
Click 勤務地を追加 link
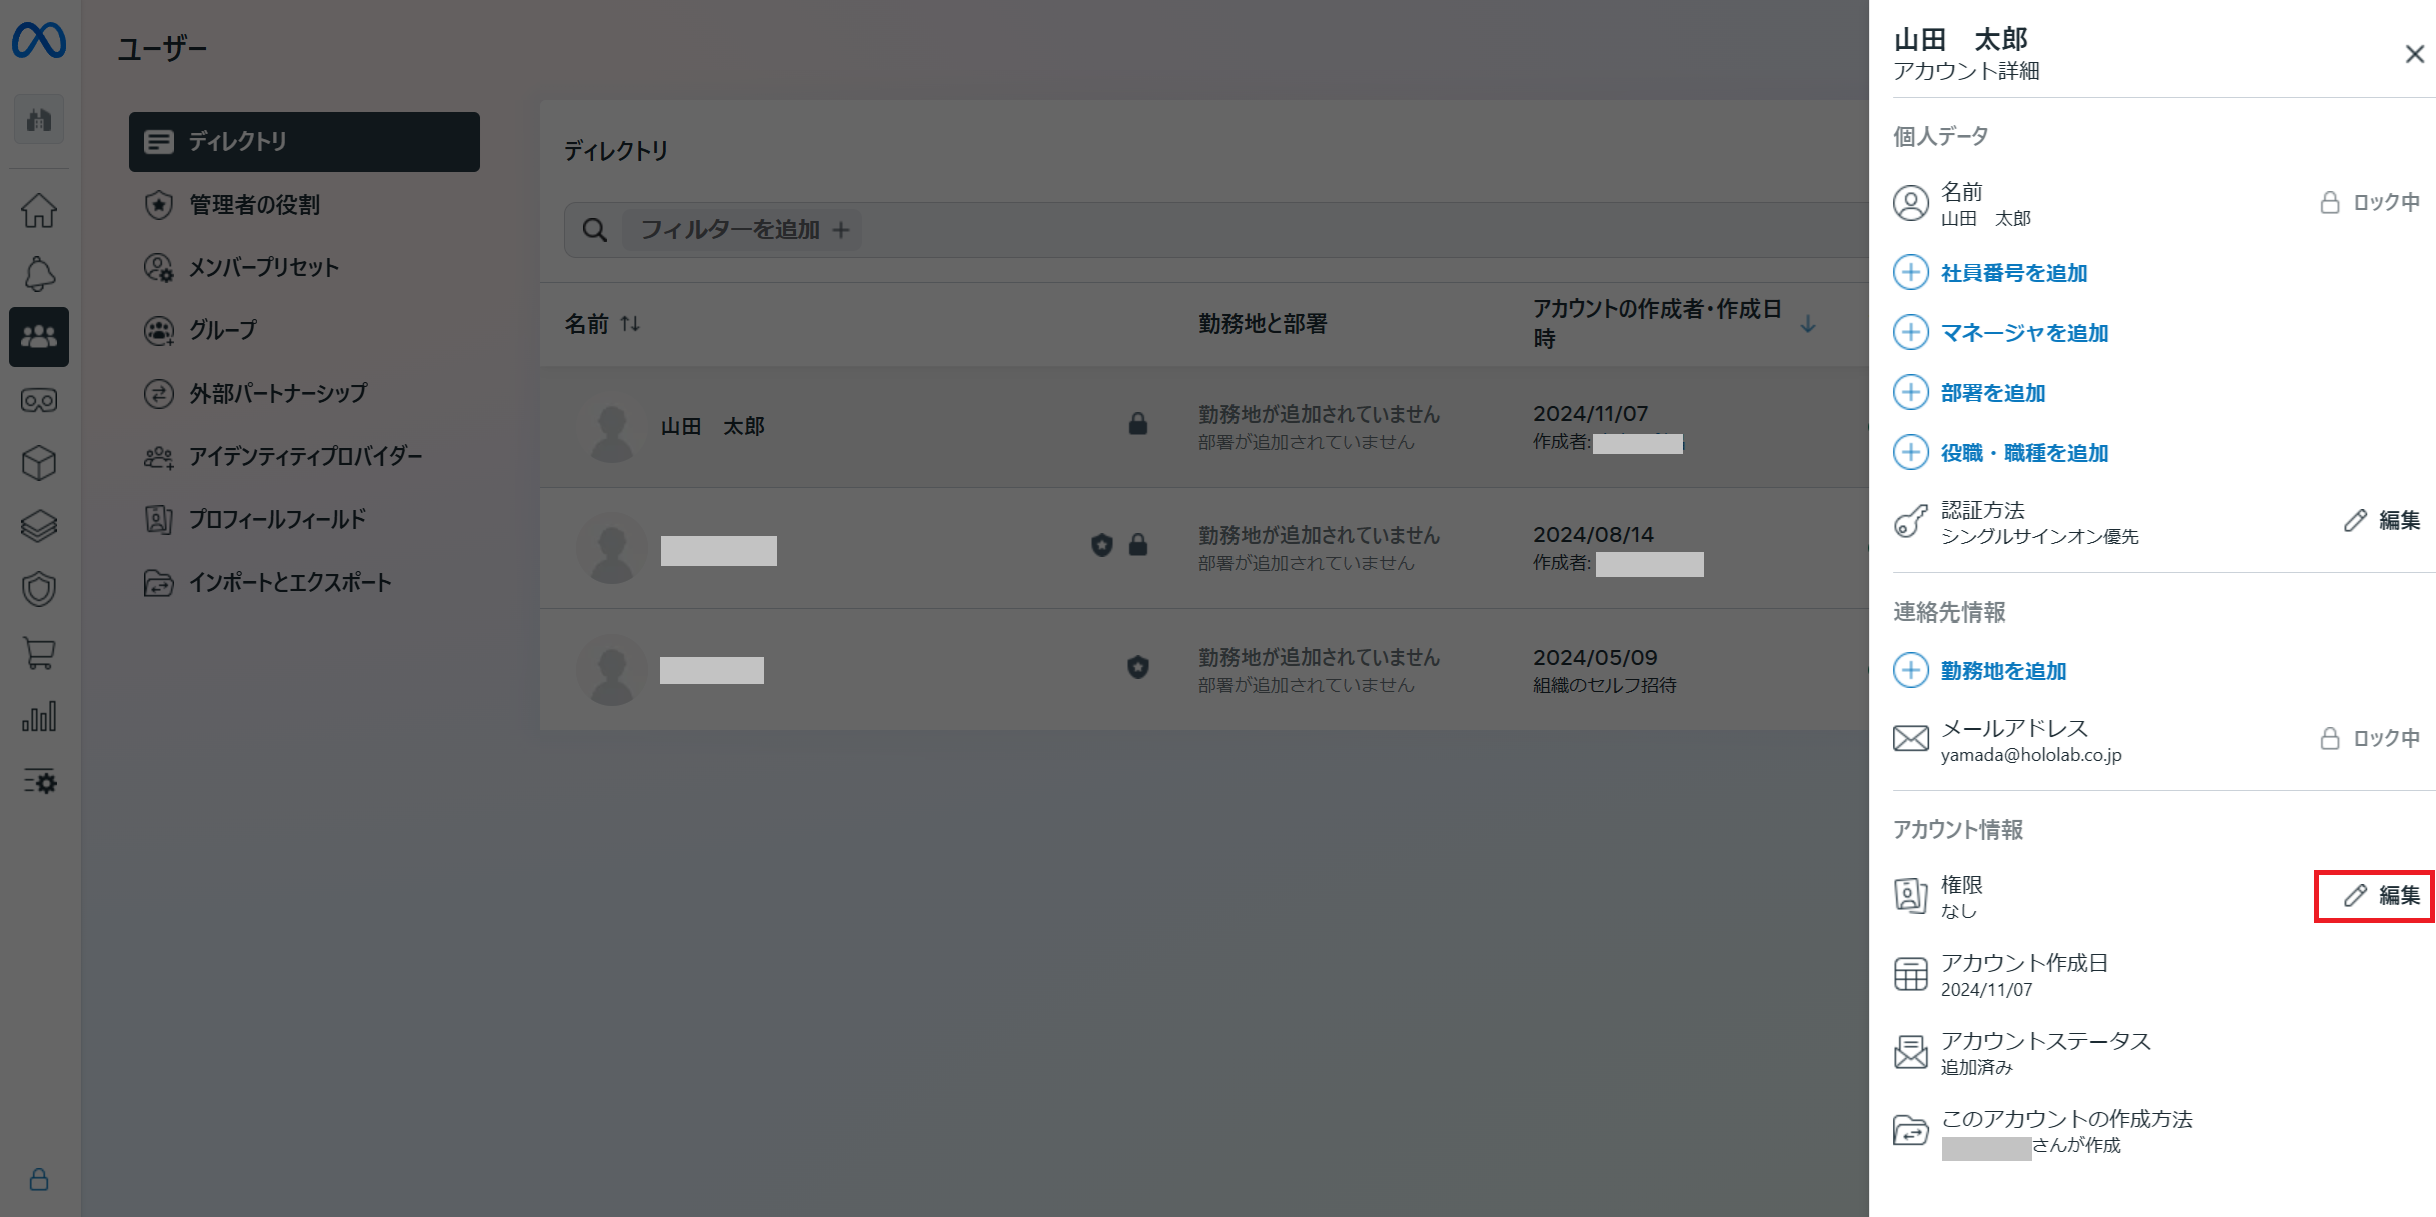(2003, 671)
